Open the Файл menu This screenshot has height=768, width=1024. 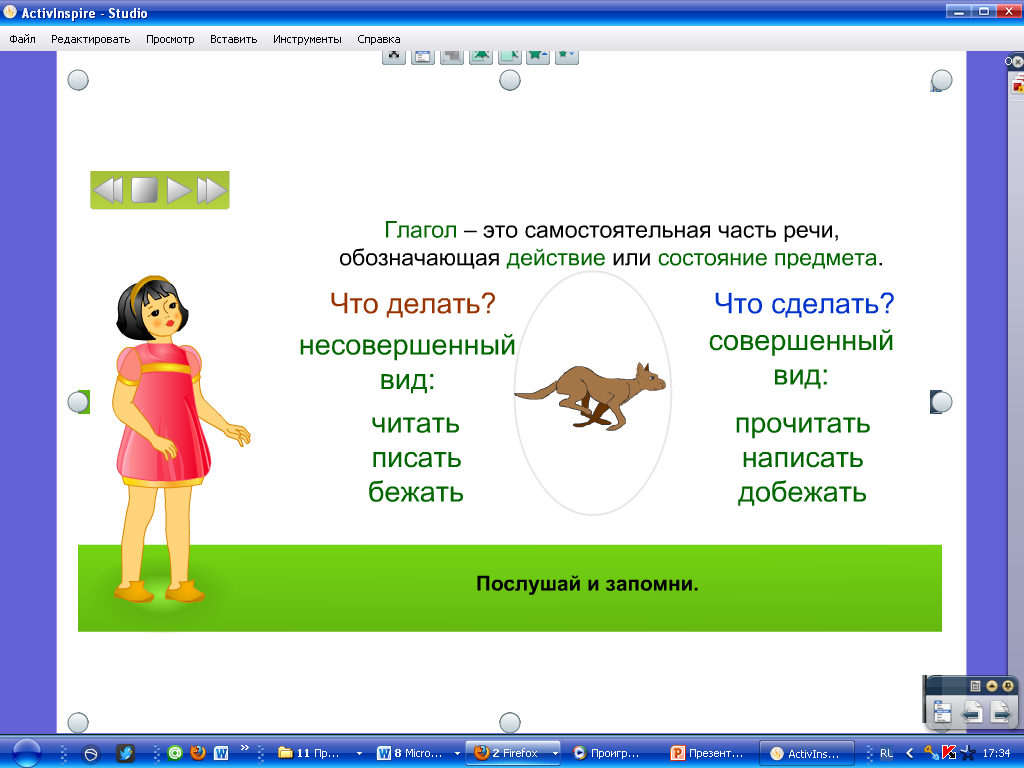(23, 39)
